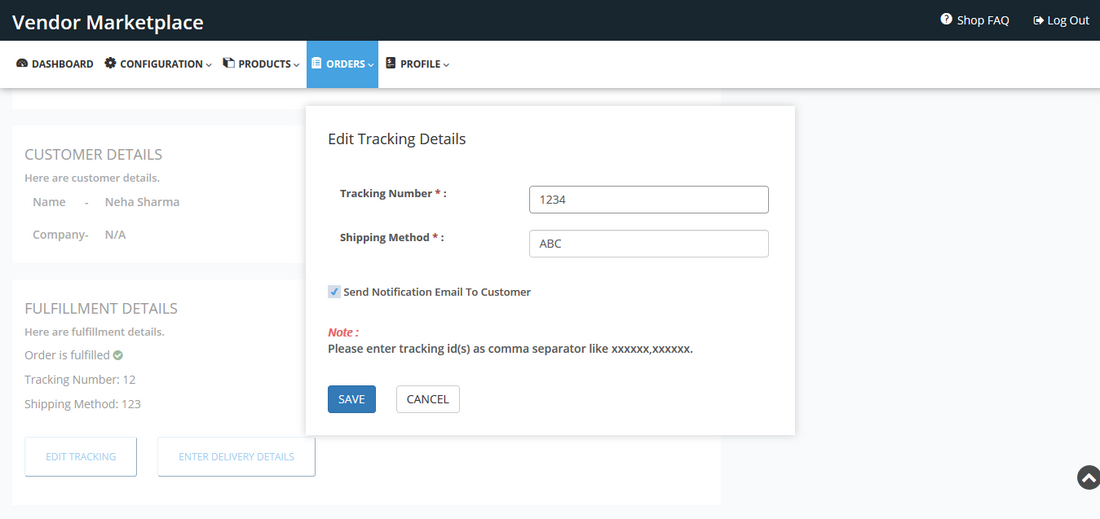
Task: Click the Shop FAQ question mark icon
Action: coord(946,20)
